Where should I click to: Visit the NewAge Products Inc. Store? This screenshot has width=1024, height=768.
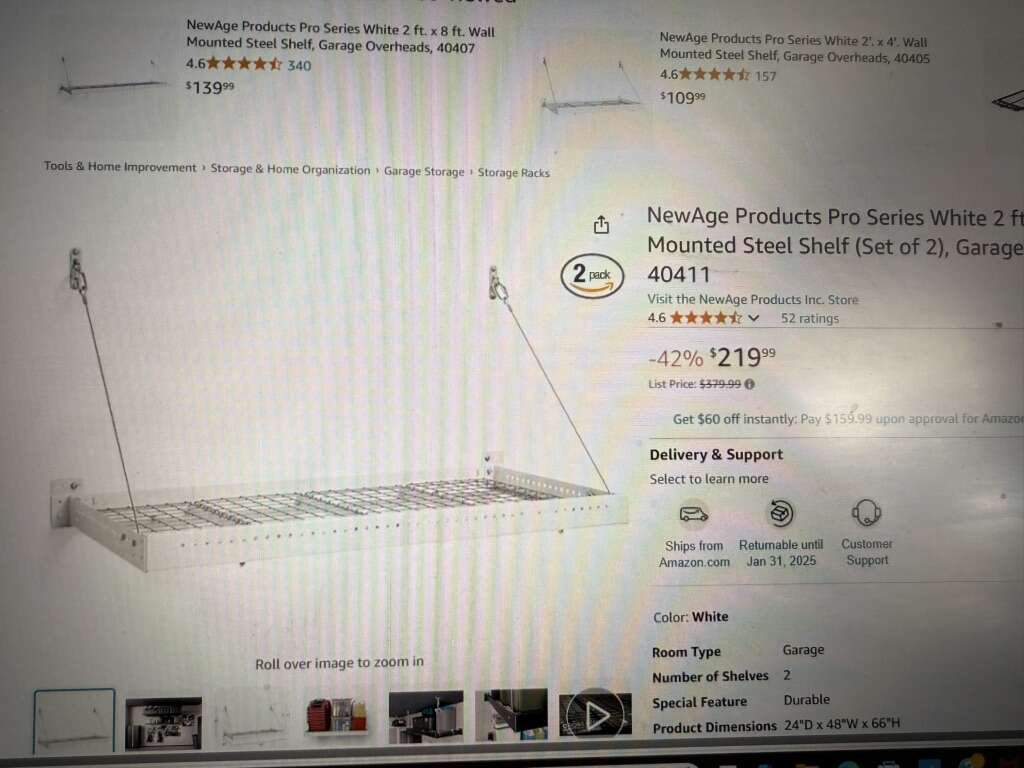752,299
